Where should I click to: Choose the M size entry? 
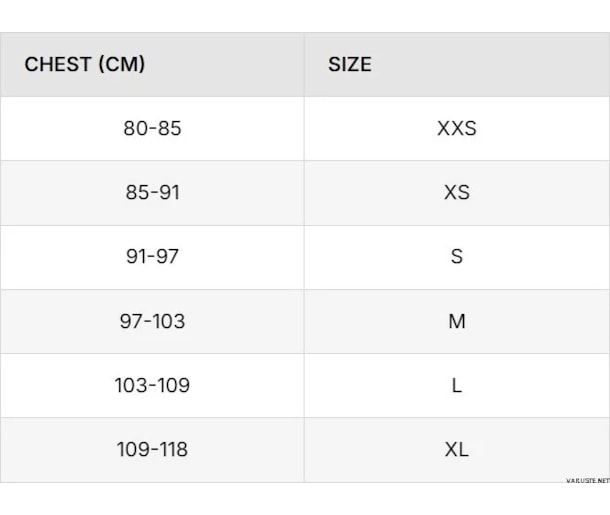(x=457, y=321)
